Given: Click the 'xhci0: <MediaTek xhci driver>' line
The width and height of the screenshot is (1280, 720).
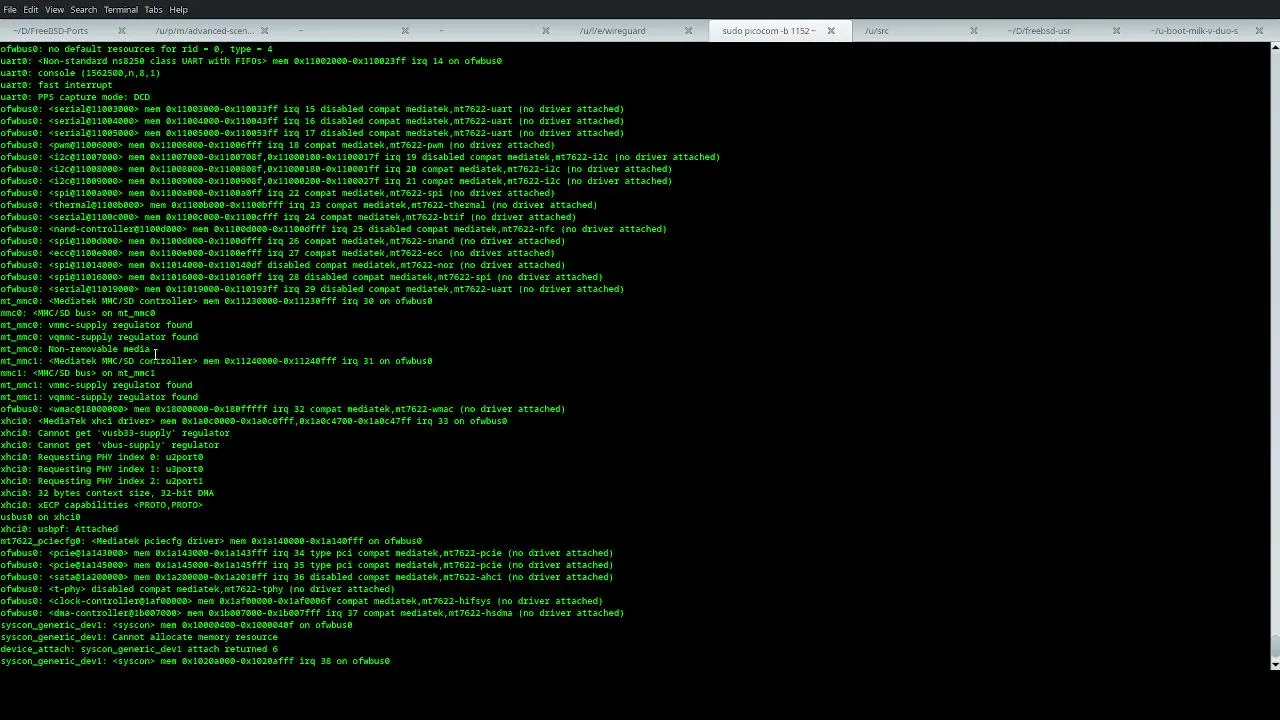Looking at the screenshot, I should 253,421.
